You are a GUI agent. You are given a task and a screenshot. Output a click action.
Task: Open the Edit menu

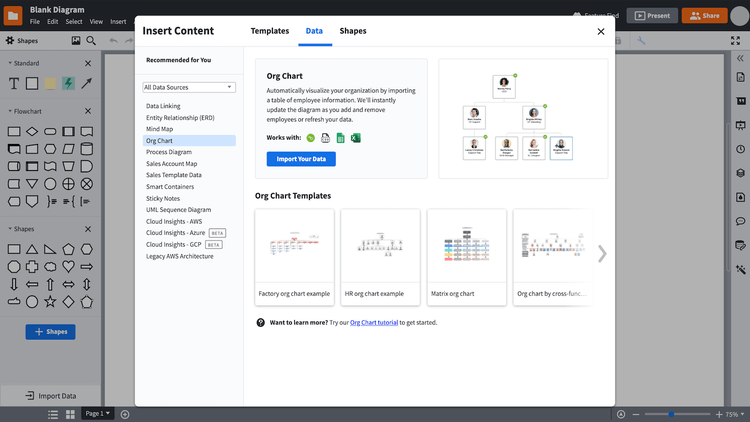tap(53, 22)
